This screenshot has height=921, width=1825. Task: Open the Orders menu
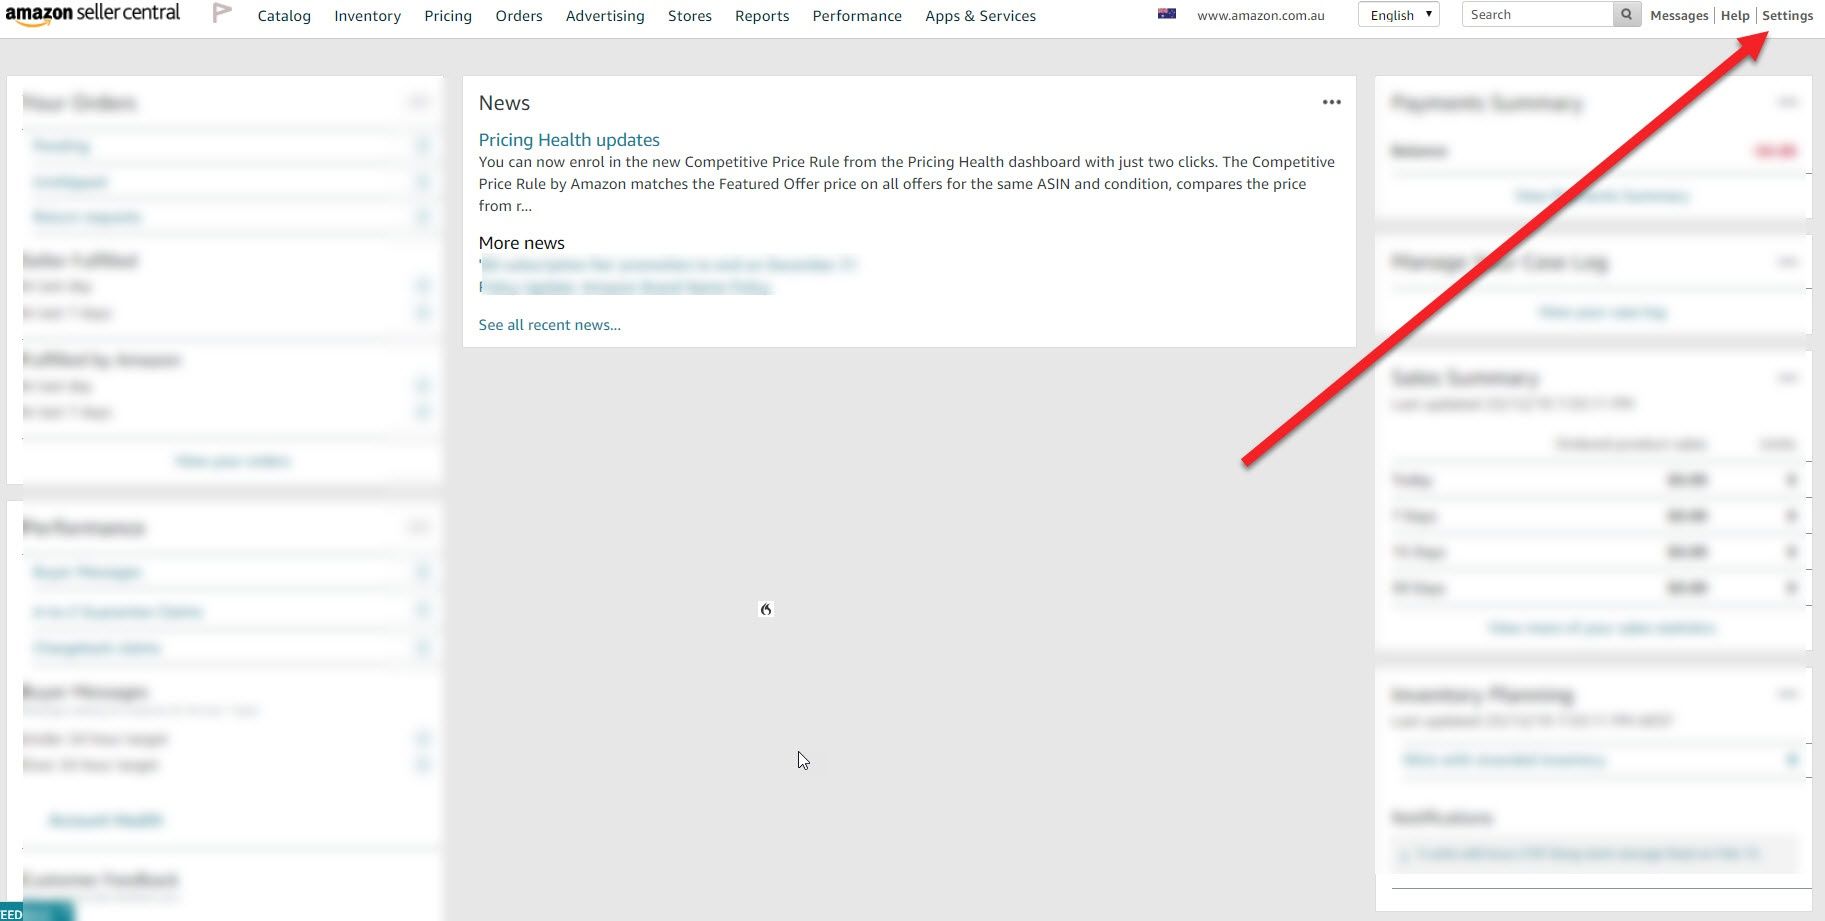click(519, 16)
